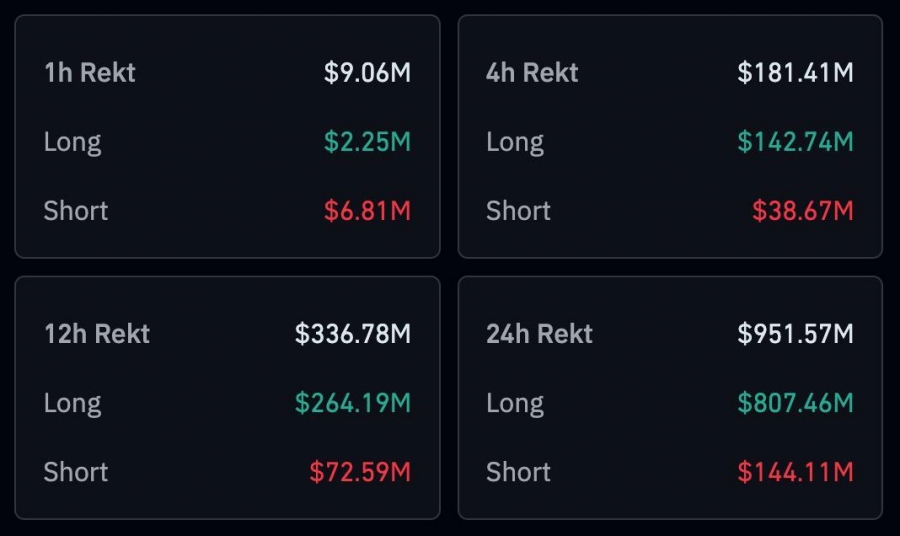The width and height of the screenshot is (900, 536).
Task: Click the 12h Rekt heading
Action: pyautogui.click(x=97, y=334)
